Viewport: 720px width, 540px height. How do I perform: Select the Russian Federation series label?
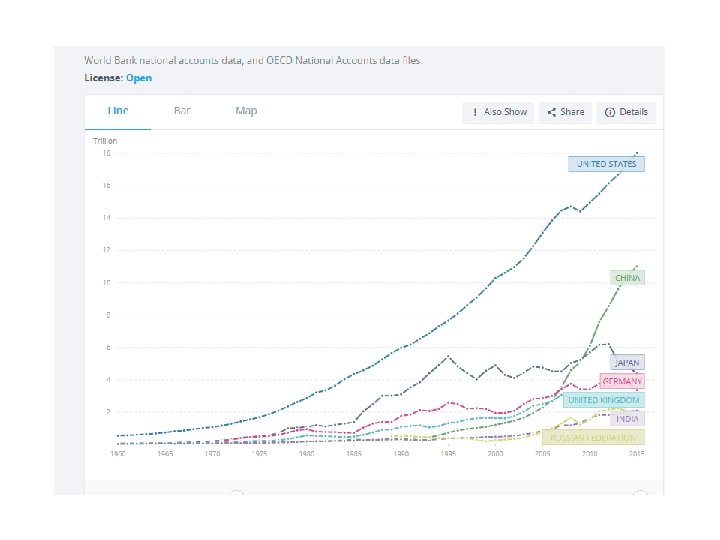593,437
